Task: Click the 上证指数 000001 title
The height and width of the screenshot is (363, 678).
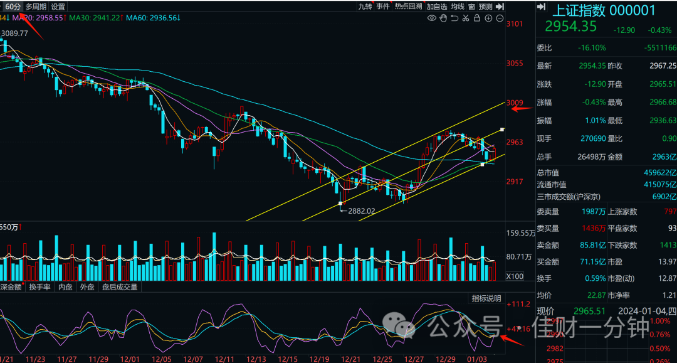Action: point(604,10)
